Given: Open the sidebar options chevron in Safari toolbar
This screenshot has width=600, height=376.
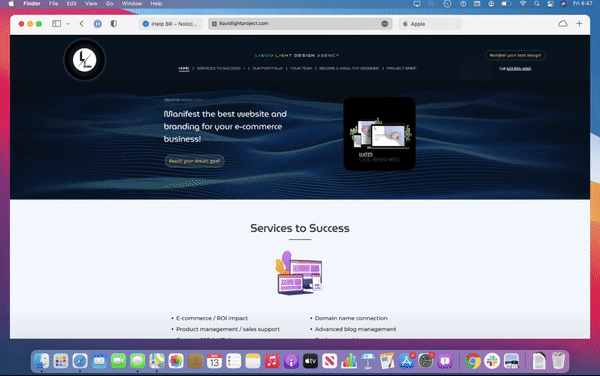Looking at the screenshot, I should tap(68, 24).
